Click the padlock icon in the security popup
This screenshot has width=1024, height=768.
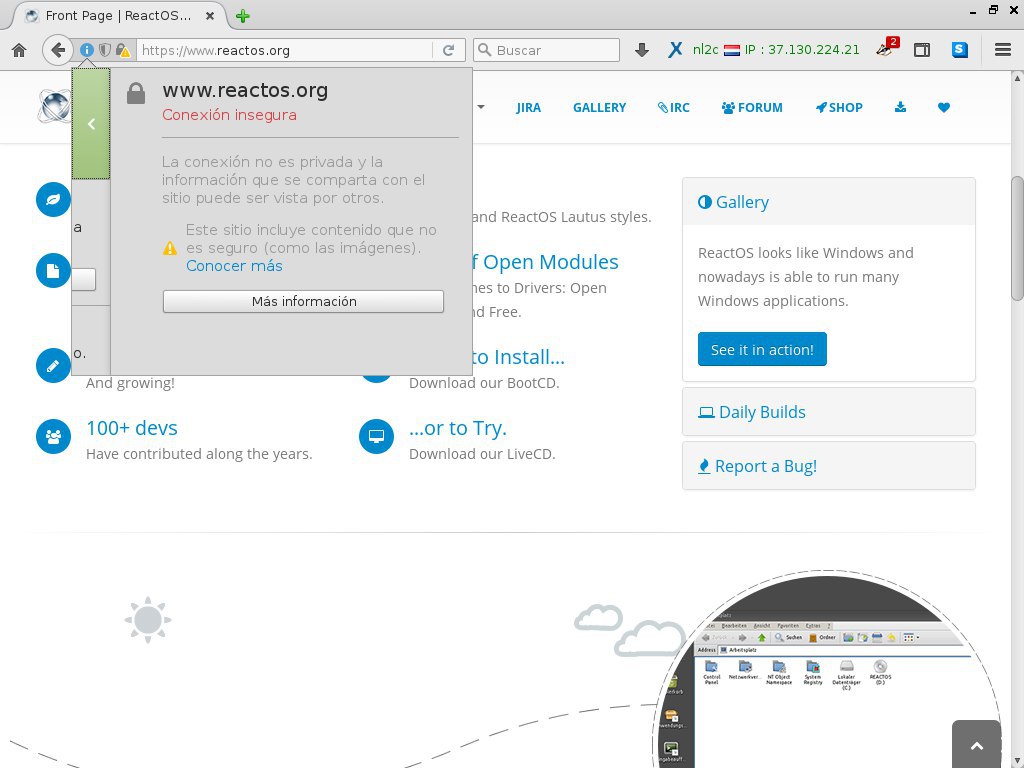pos(136,93)
